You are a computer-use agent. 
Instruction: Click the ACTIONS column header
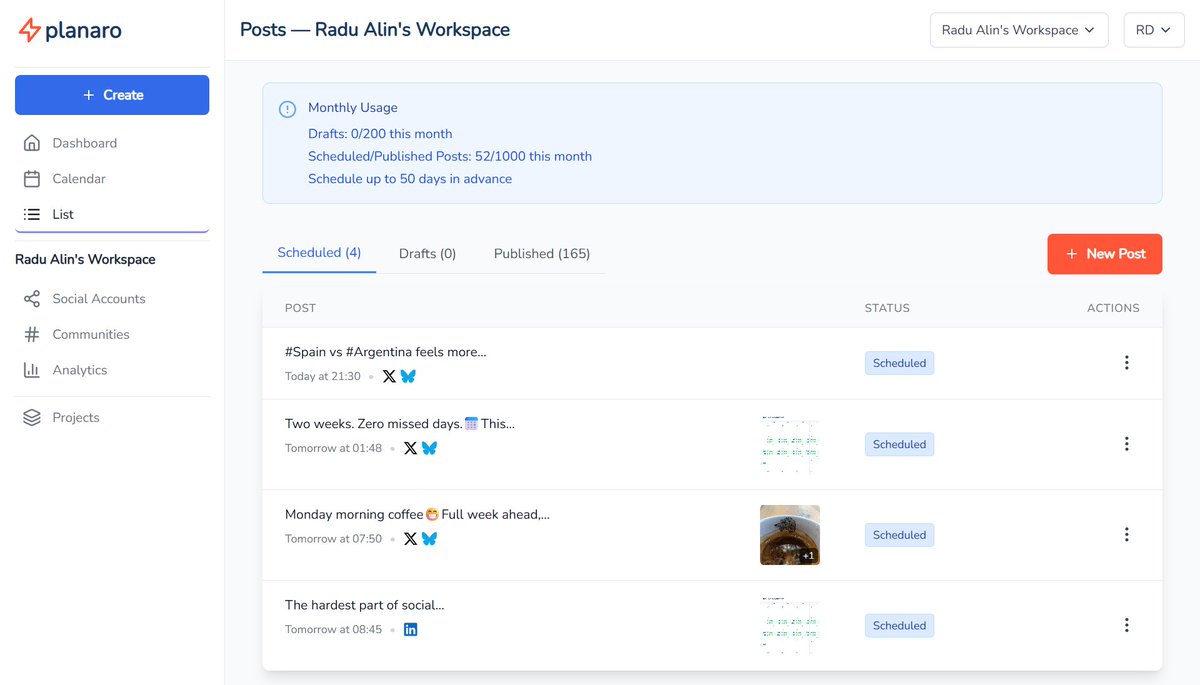(x=1113, y=308)
